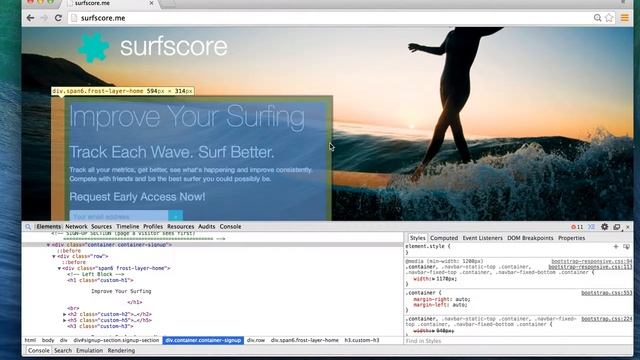The image size is (640, 360).
Task: Open bootstrap.css:224 source link
Action: pyautogui.click(x=607, y=319)
